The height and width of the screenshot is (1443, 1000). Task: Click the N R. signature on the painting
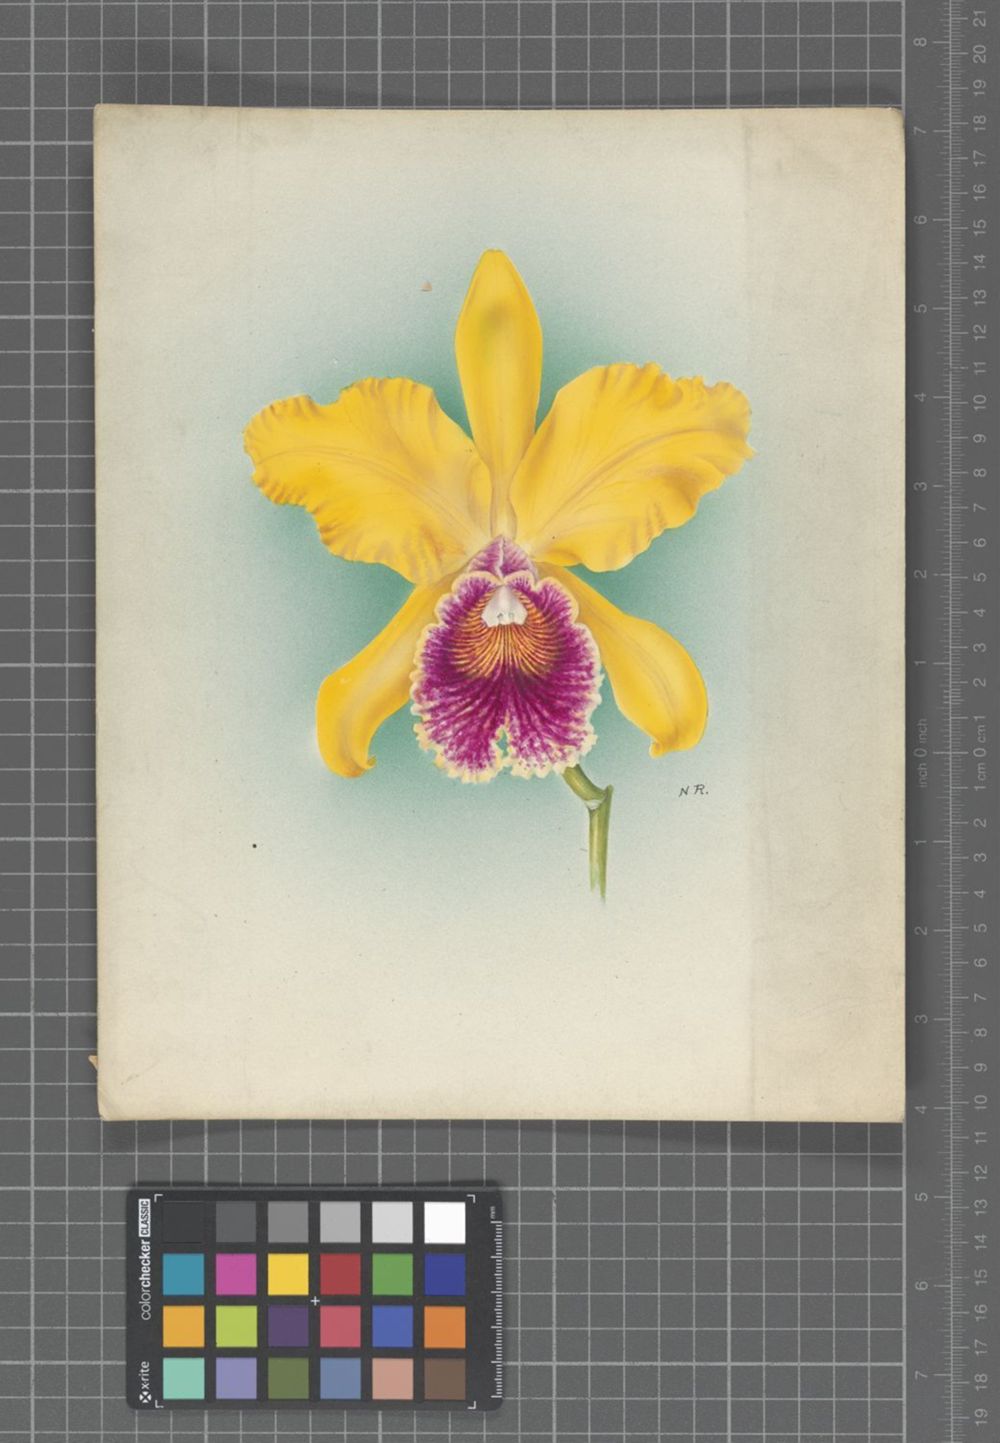click(693, 791)
